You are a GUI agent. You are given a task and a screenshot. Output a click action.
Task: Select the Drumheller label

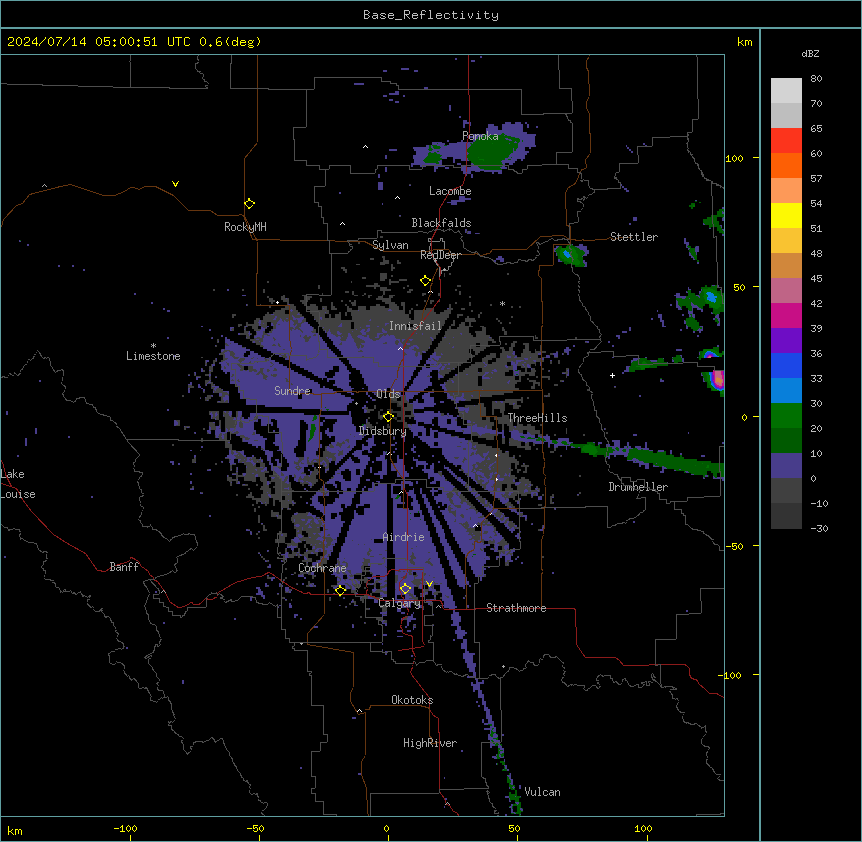(x=638, y=487)
